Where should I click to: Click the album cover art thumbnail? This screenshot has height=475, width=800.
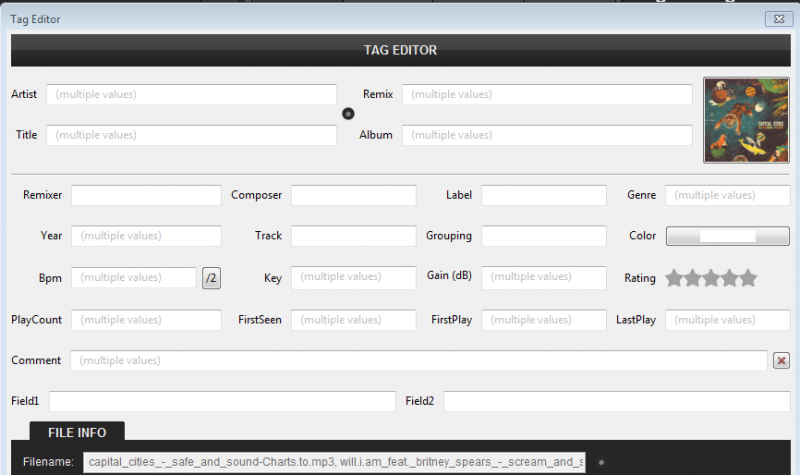746,120
